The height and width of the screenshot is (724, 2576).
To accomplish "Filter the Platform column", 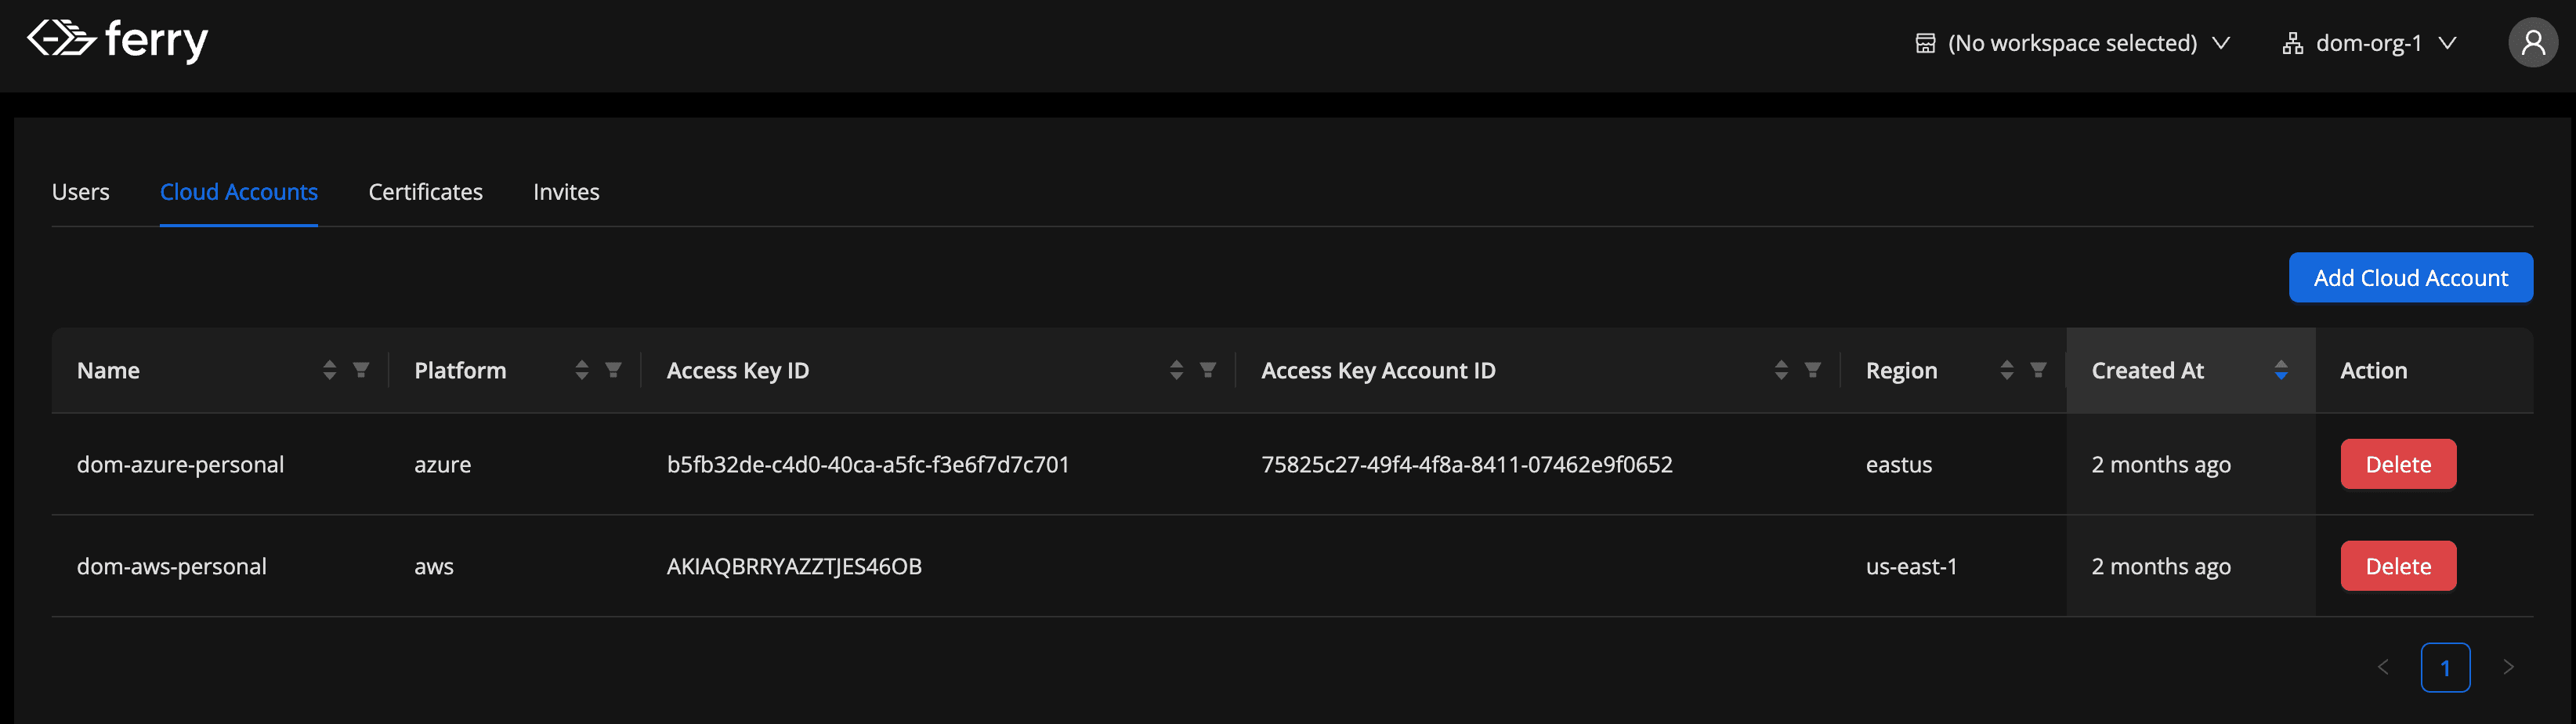I will [x=613, y=370].
